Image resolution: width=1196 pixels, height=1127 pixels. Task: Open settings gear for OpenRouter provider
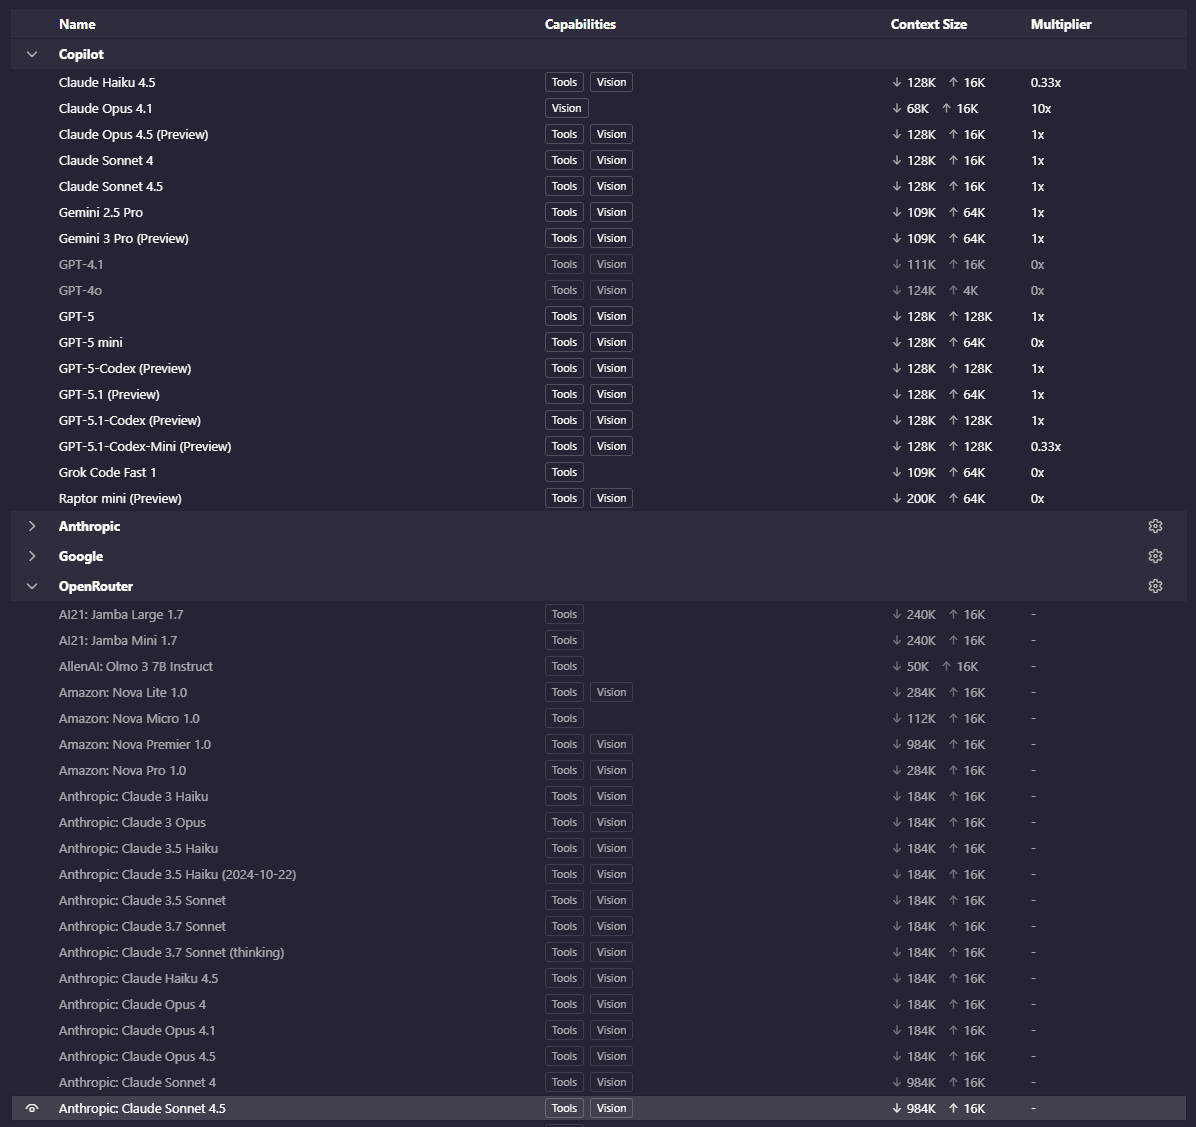pos(1155,586)
